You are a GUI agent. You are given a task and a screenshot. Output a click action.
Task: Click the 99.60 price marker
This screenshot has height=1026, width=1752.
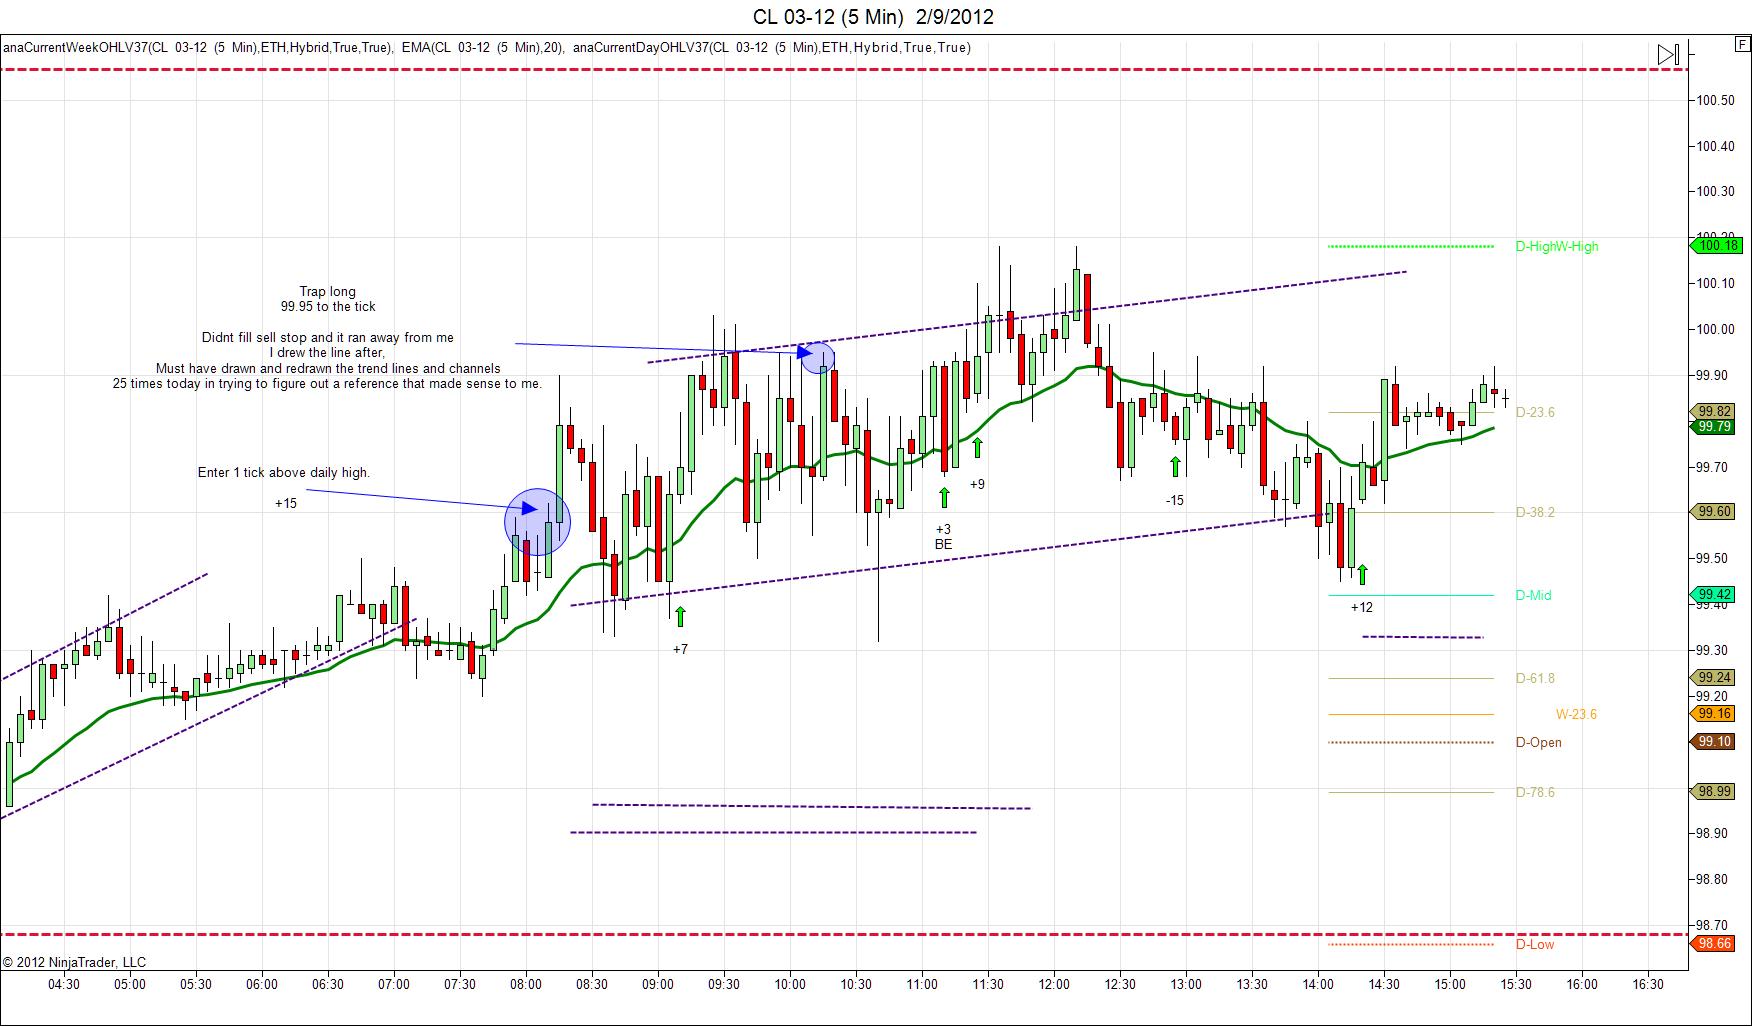pyautogui.click(x=1714, y=511)
